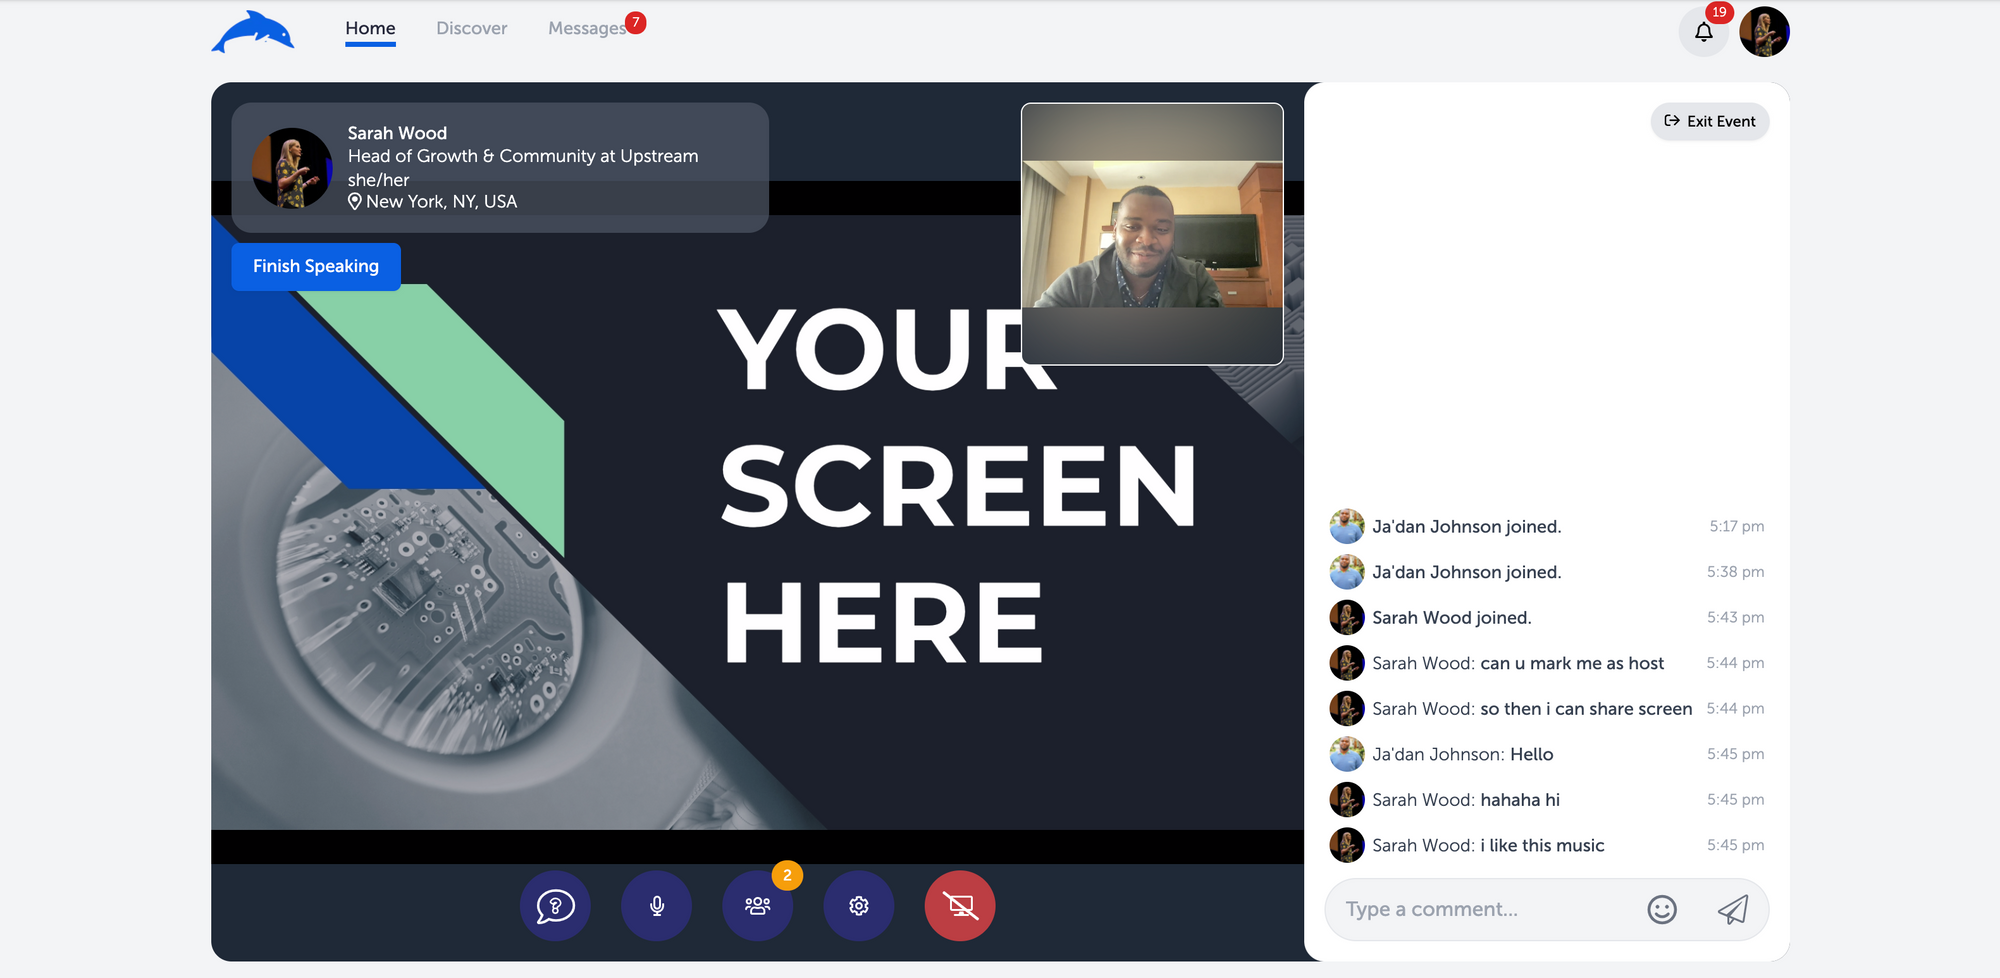Click the 7 unread messages badge
This screenshot has width=2000, height=978.
(635, 22)
